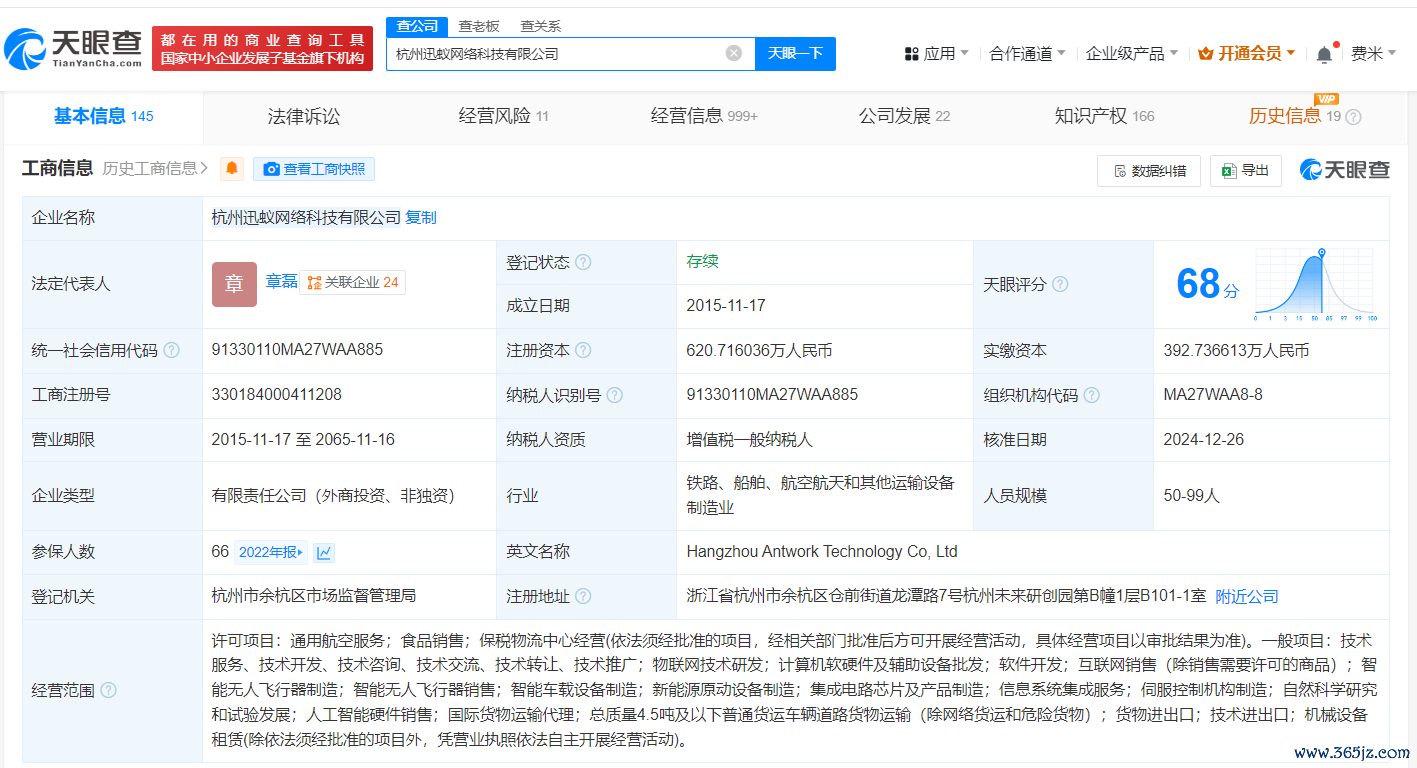Click the help icon next to 统一社会信用代码
Image resolution: width=1417 pixels, height=768 pixels.
172,351
